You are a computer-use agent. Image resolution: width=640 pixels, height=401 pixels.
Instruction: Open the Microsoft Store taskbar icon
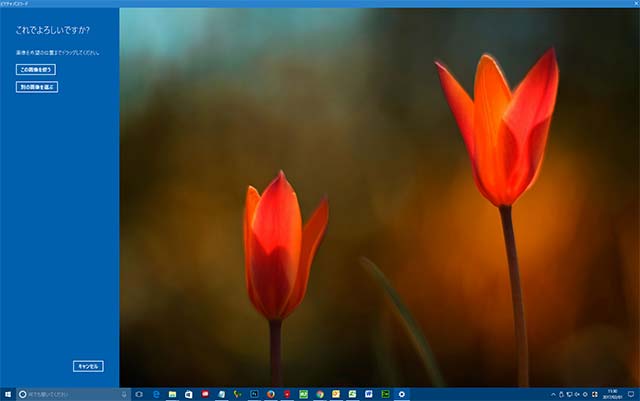pyautogui.click(x=189, y=394)
